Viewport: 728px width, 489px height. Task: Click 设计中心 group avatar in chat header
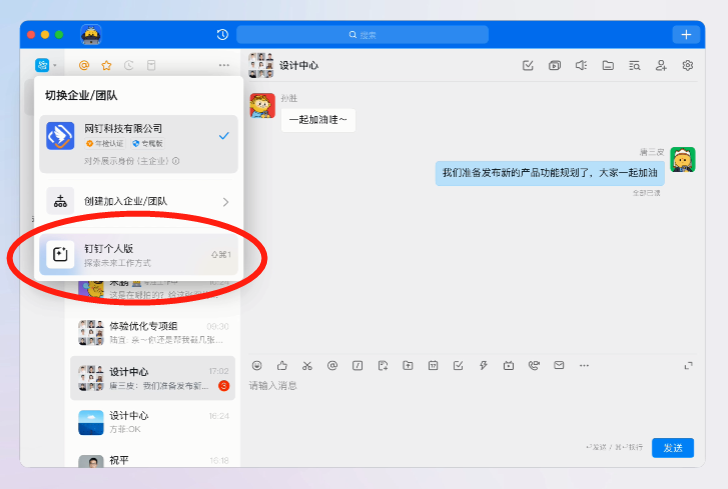261,65
